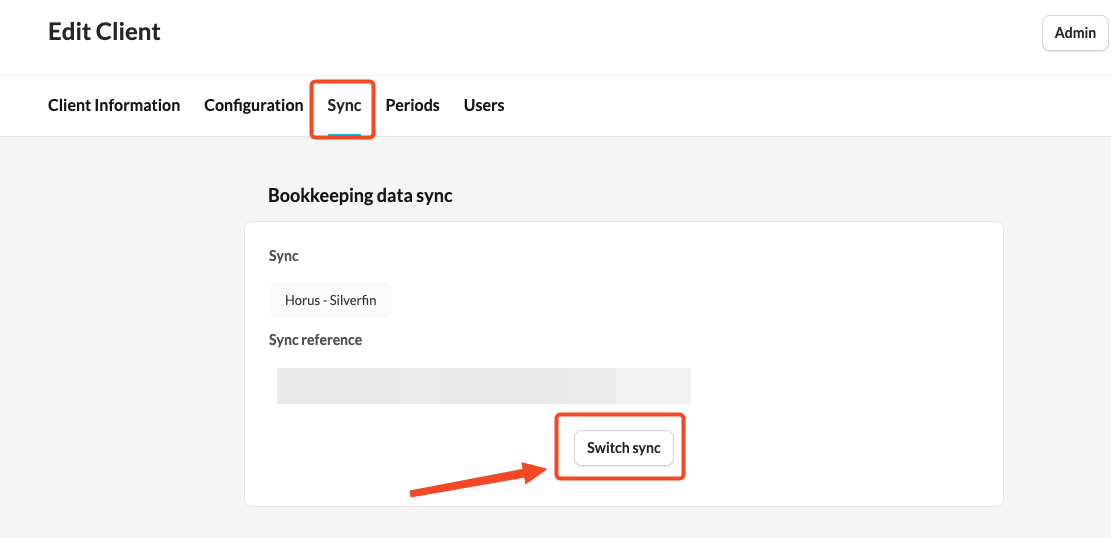Click the Sync reference label
The image size is (1111, 538).
click(315, 340)
